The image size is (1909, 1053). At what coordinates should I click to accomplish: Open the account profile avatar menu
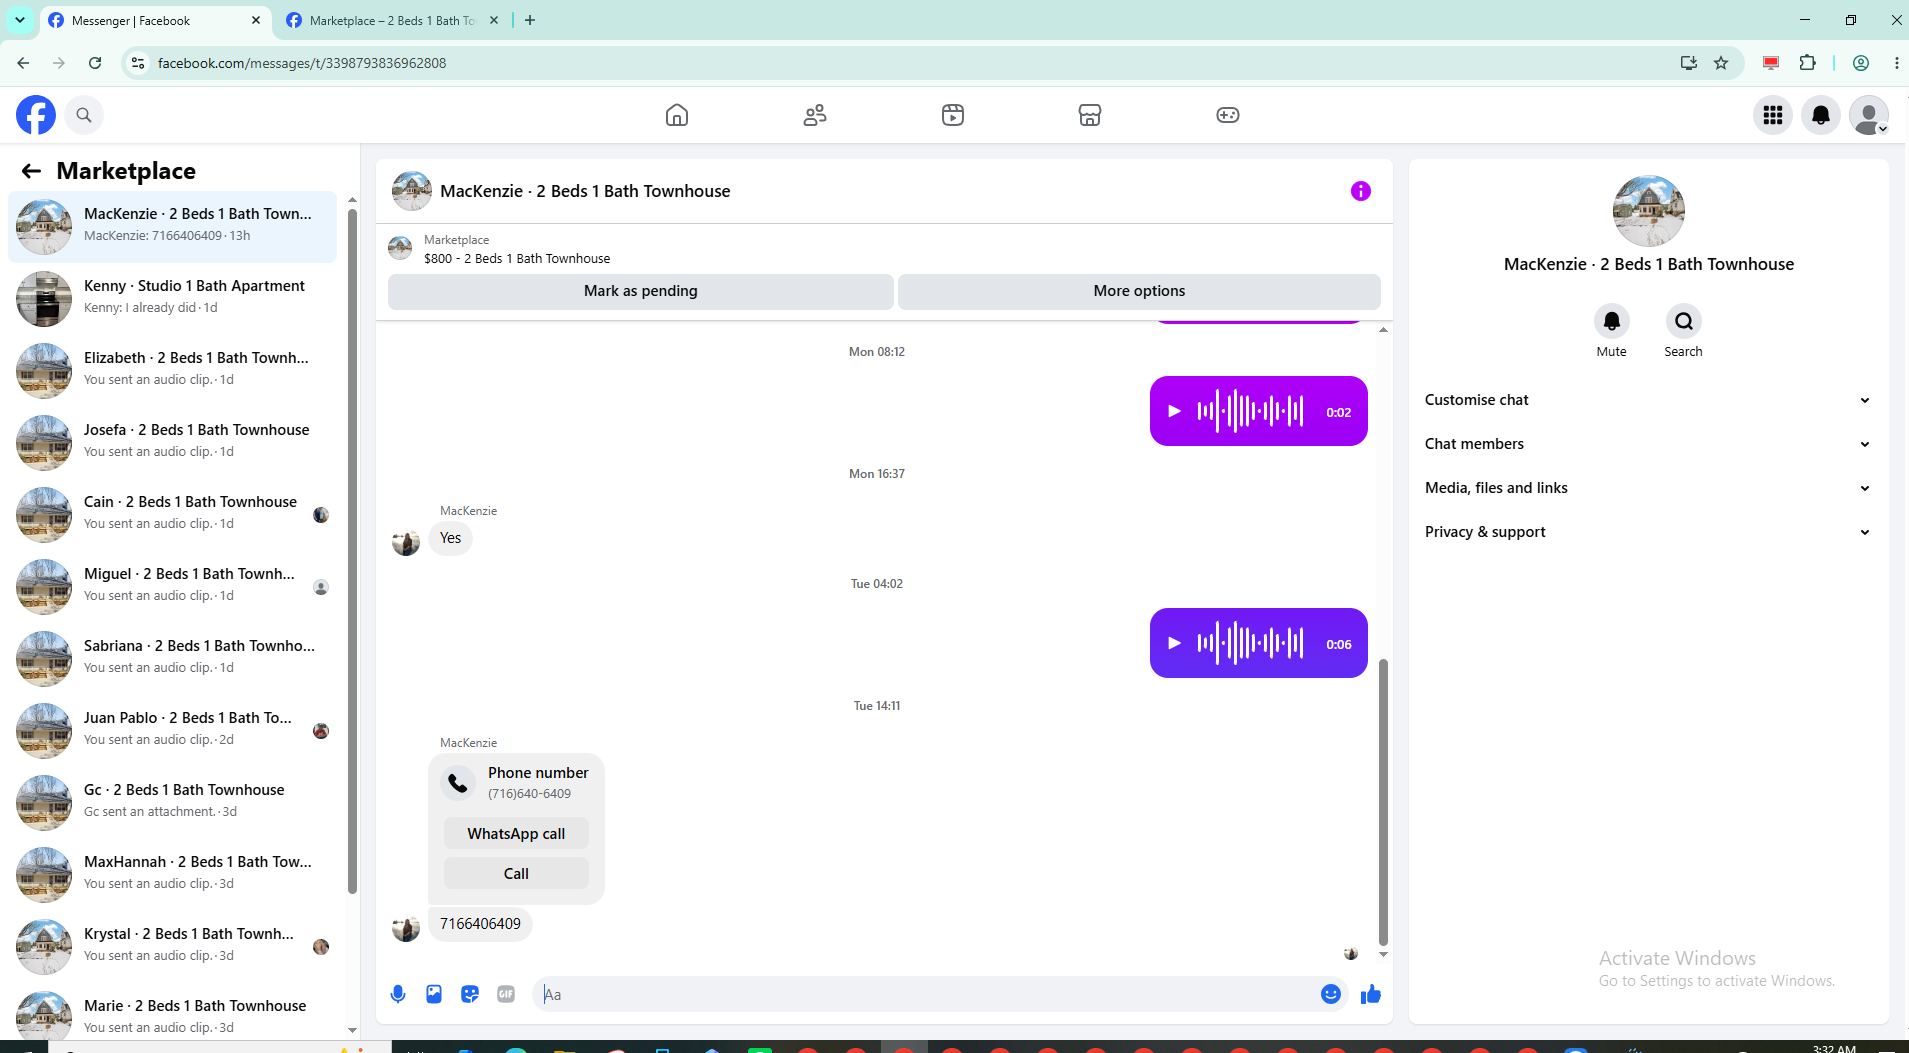click(1869, 115)
